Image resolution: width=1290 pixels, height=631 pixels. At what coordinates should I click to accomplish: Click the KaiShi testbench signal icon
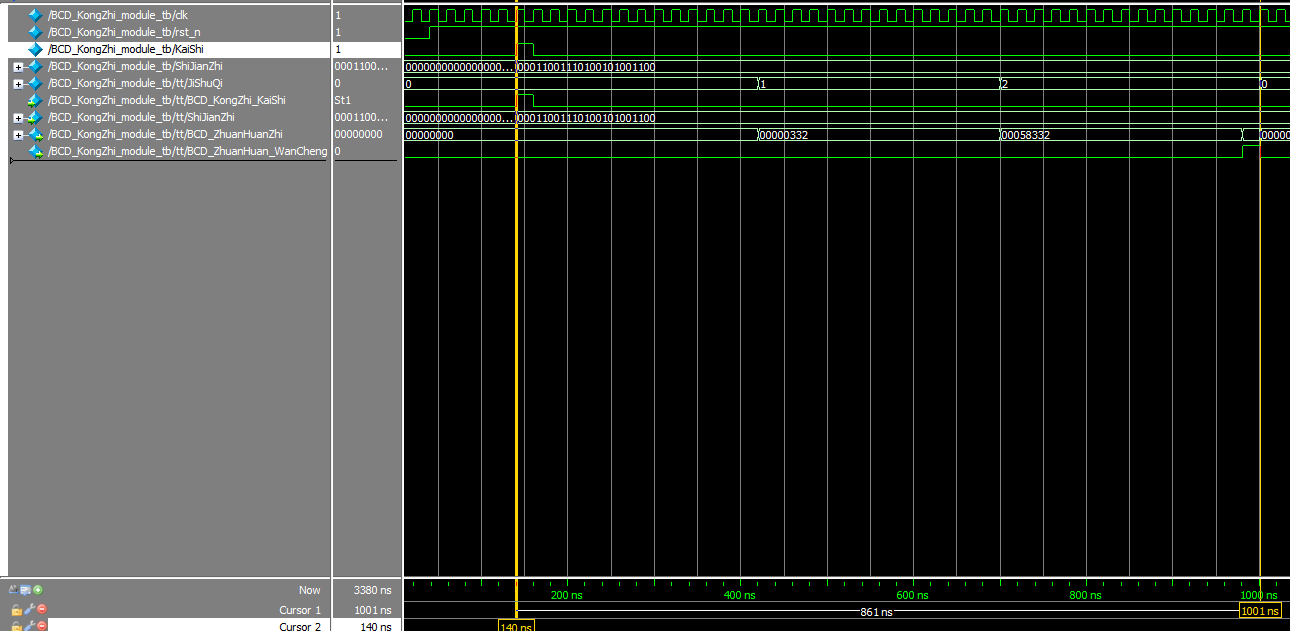(x=35, y=49)
